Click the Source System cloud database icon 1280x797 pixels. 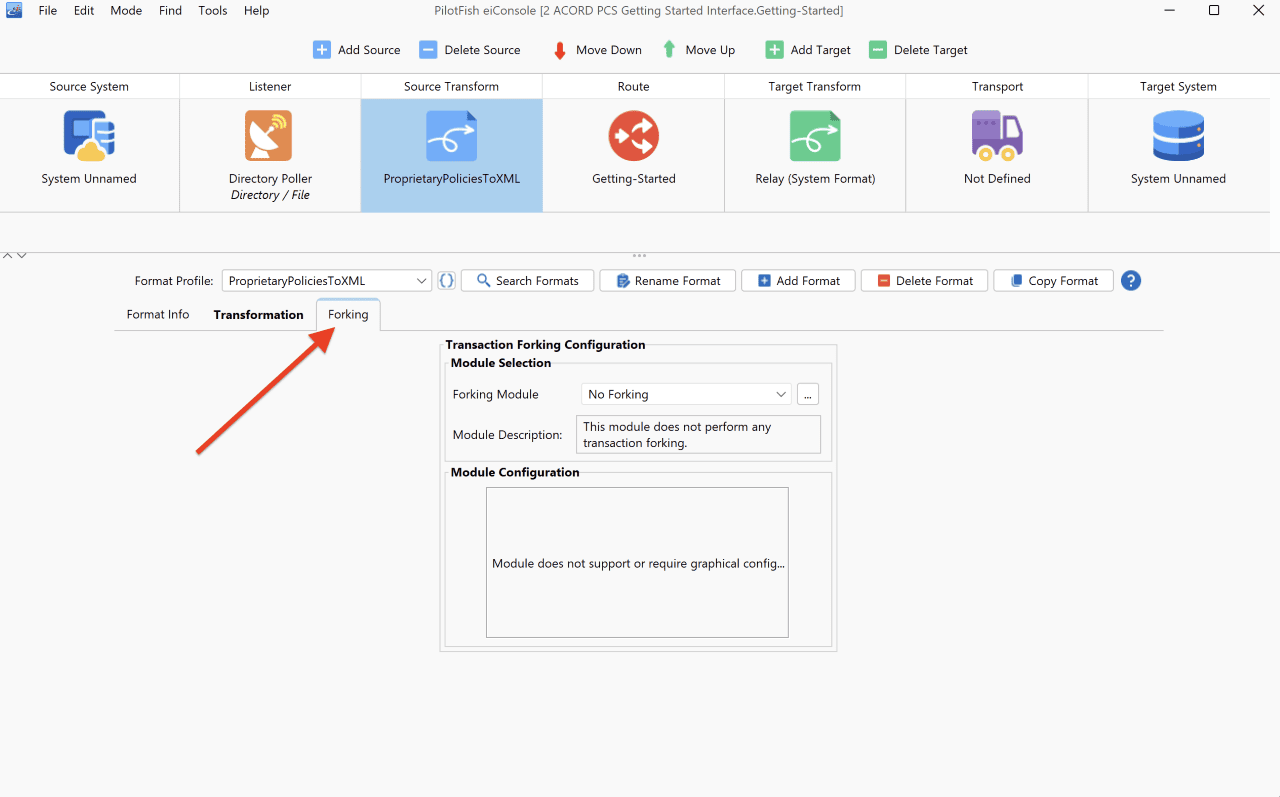(89, 136)
